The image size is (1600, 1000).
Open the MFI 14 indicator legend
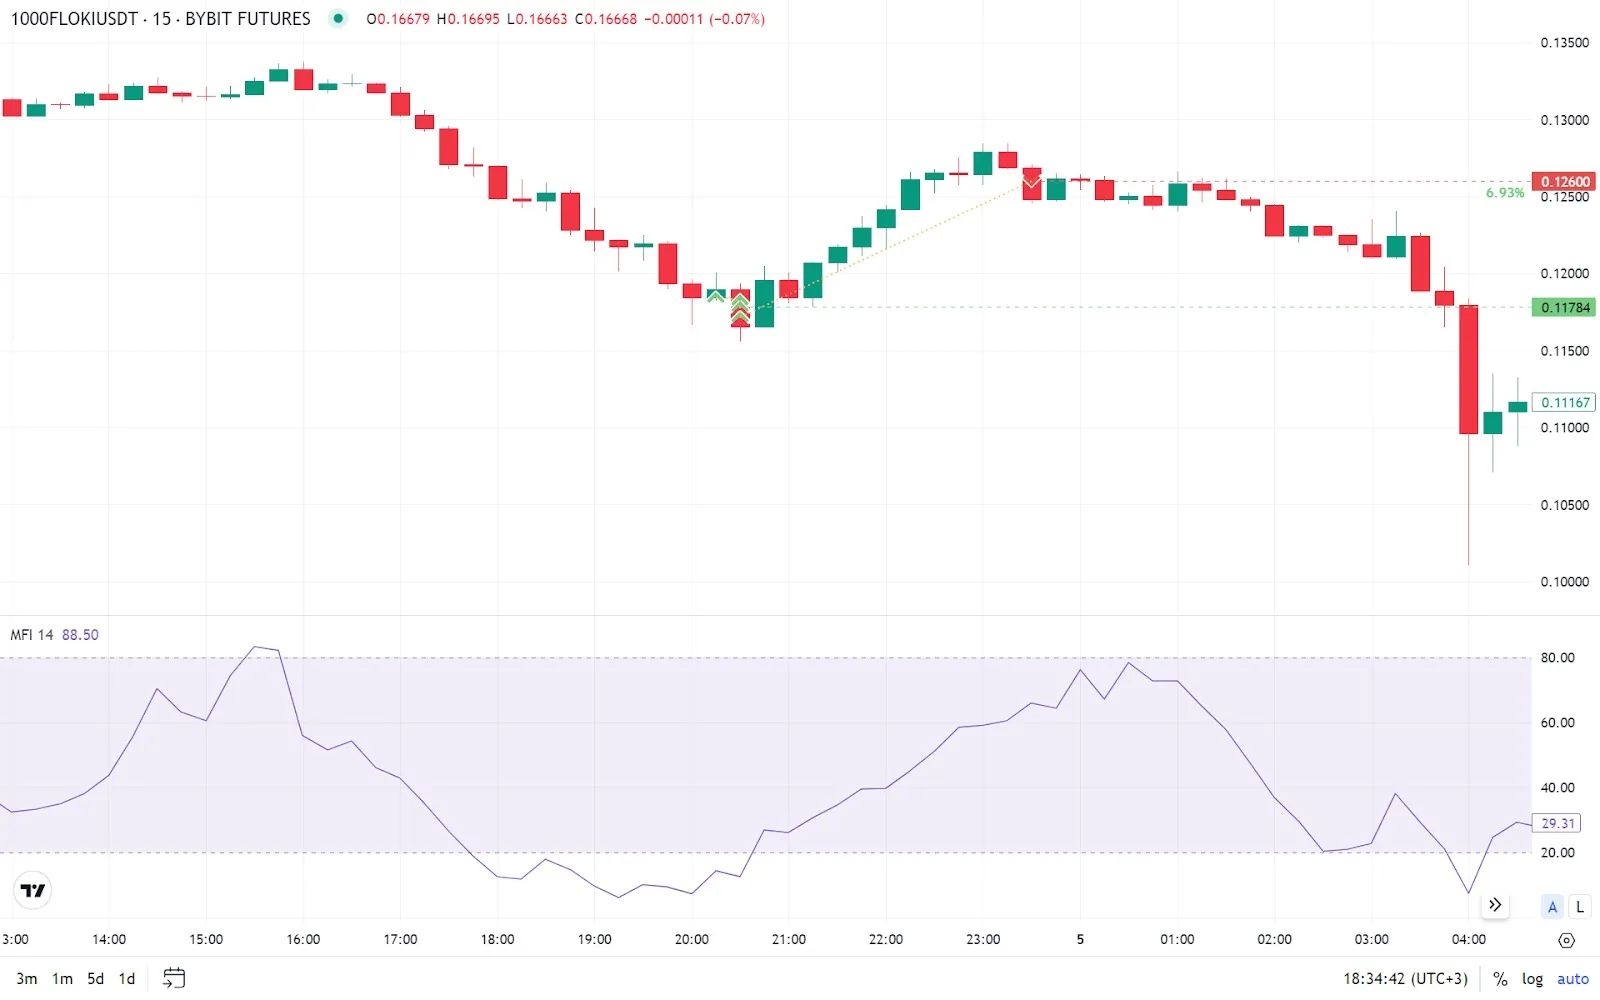(x=32, y=635)
